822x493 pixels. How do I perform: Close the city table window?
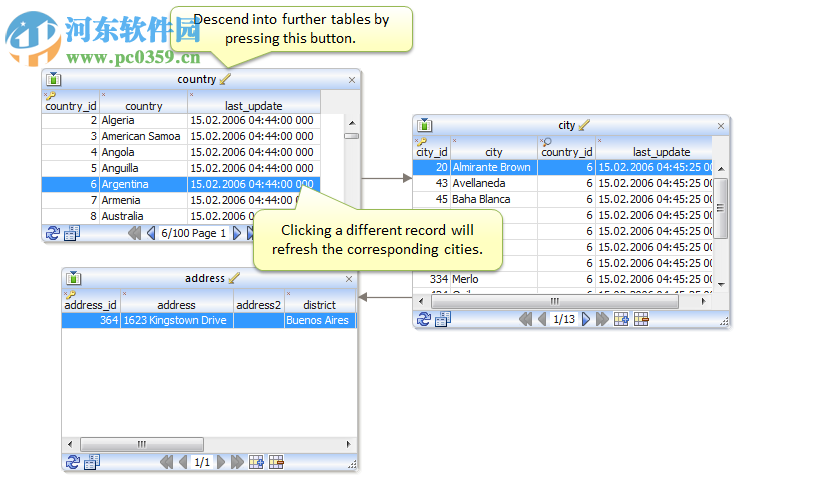[721, 126]
